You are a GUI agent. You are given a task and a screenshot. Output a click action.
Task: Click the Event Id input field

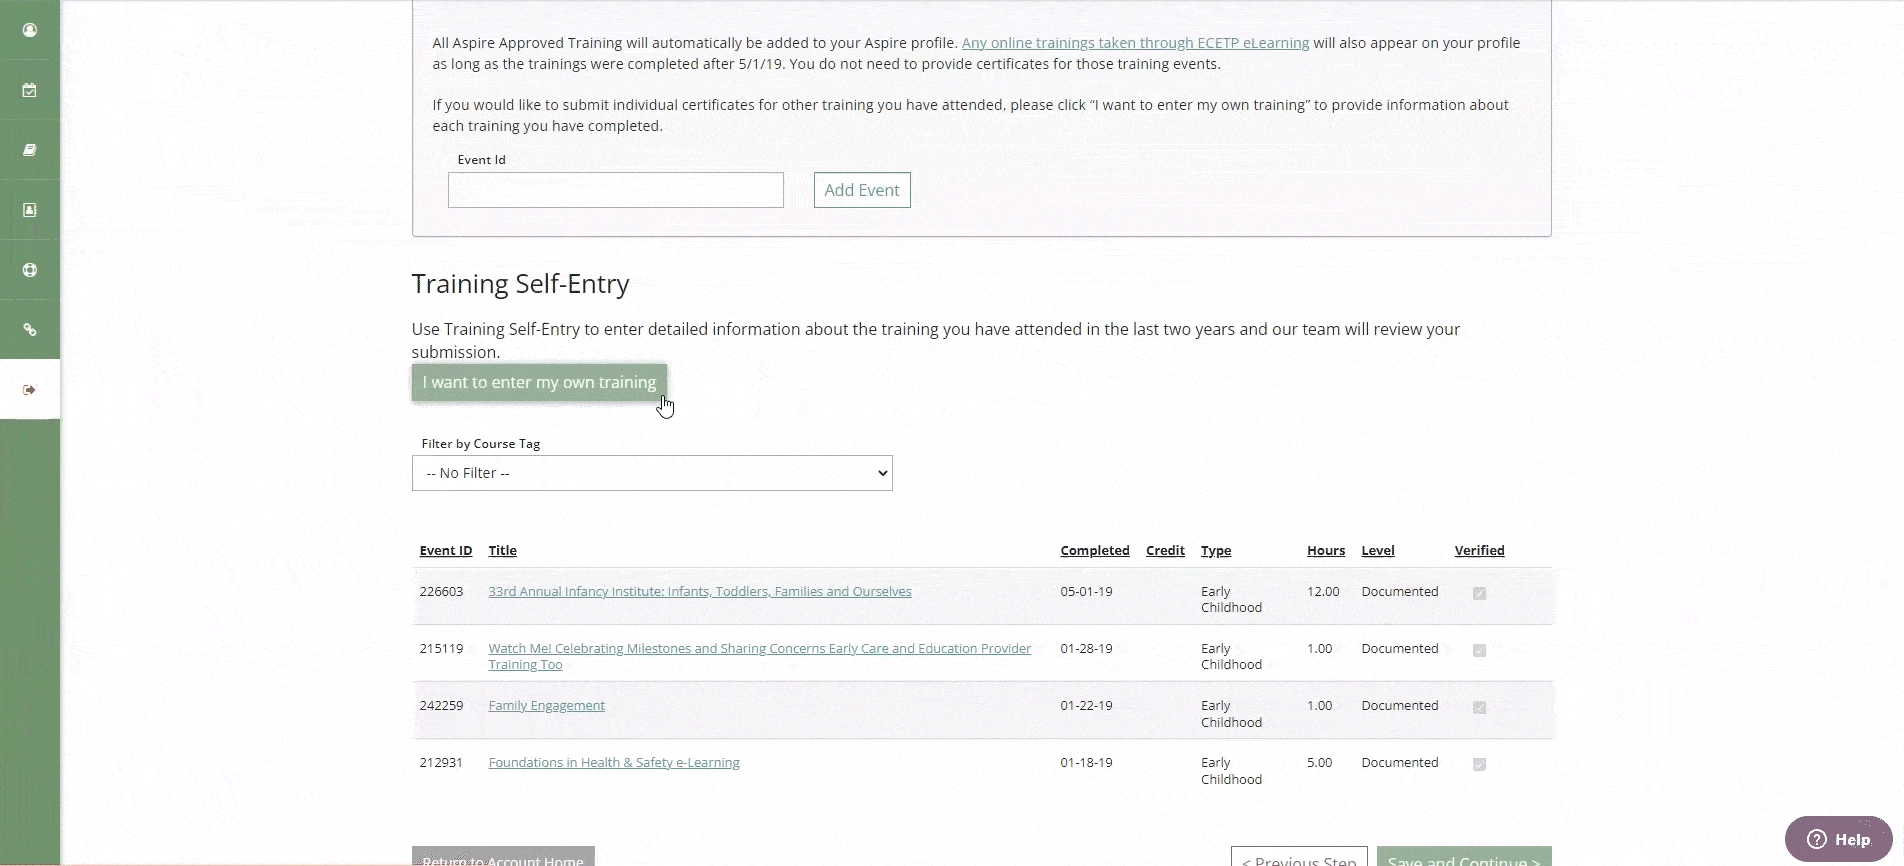pyautogui.click(x=615, y=190)
